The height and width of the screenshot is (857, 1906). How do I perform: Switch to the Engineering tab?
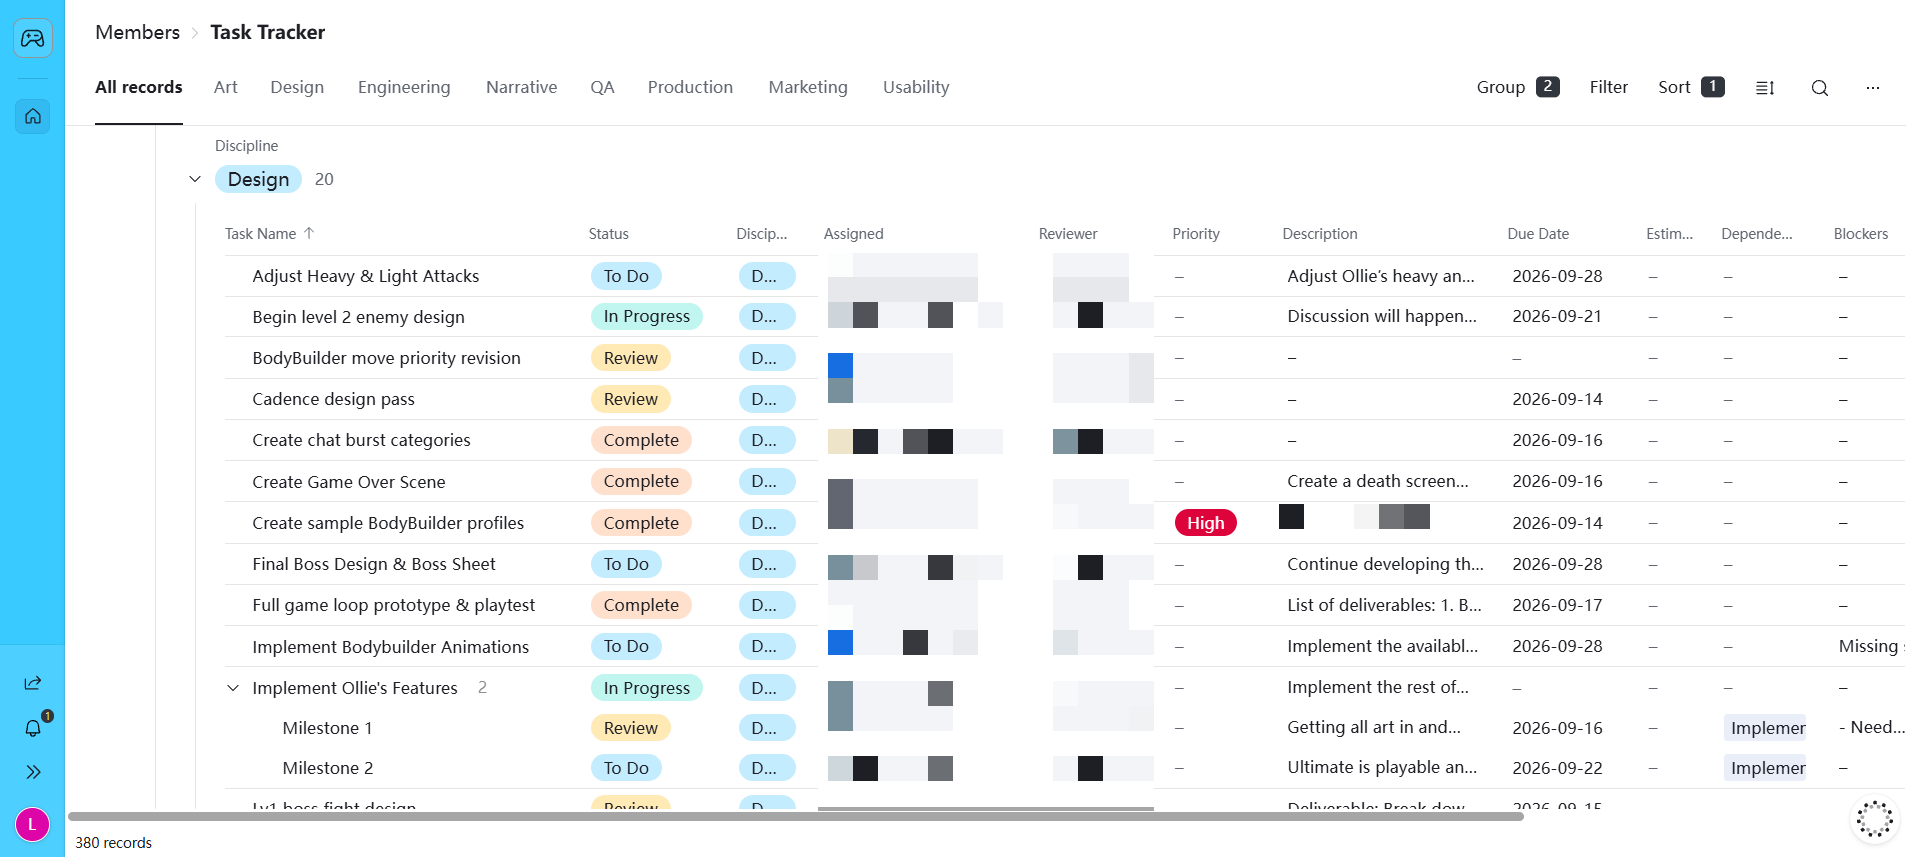coord(404,87)
